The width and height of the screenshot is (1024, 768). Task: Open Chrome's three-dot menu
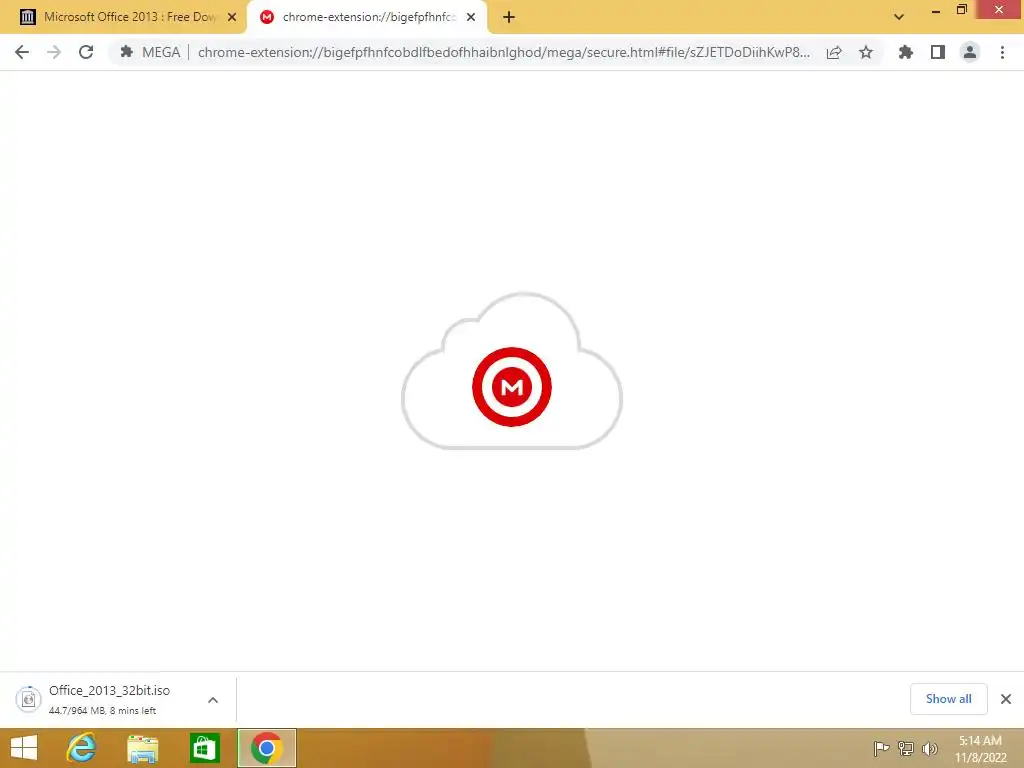[x=1002, y=52]
